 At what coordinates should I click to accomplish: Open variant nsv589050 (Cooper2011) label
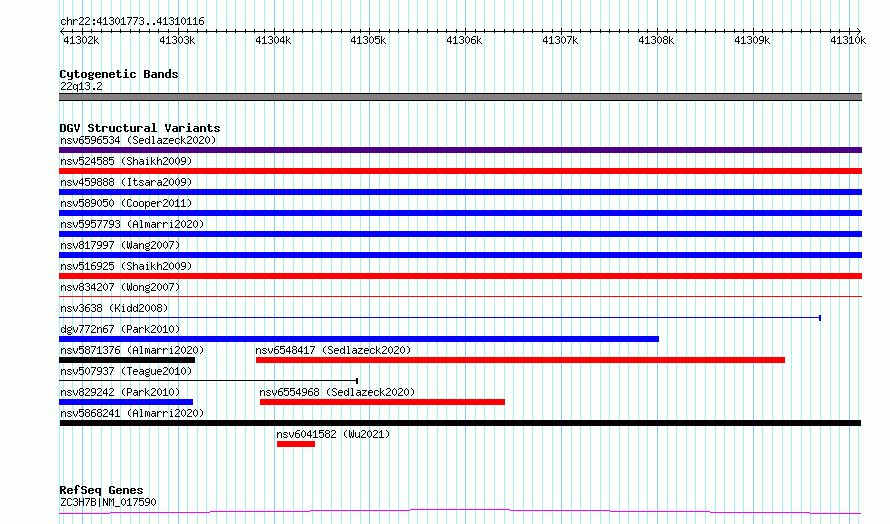(x=126, y=203)
